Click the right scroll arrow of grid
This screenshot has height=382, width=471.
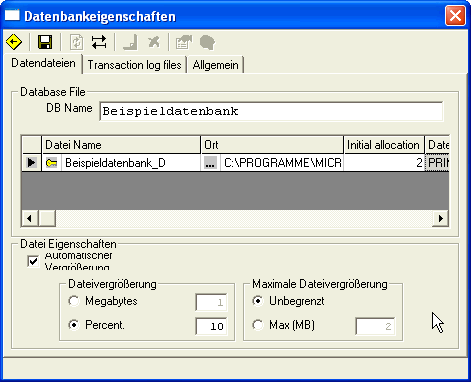coord(440,218)
